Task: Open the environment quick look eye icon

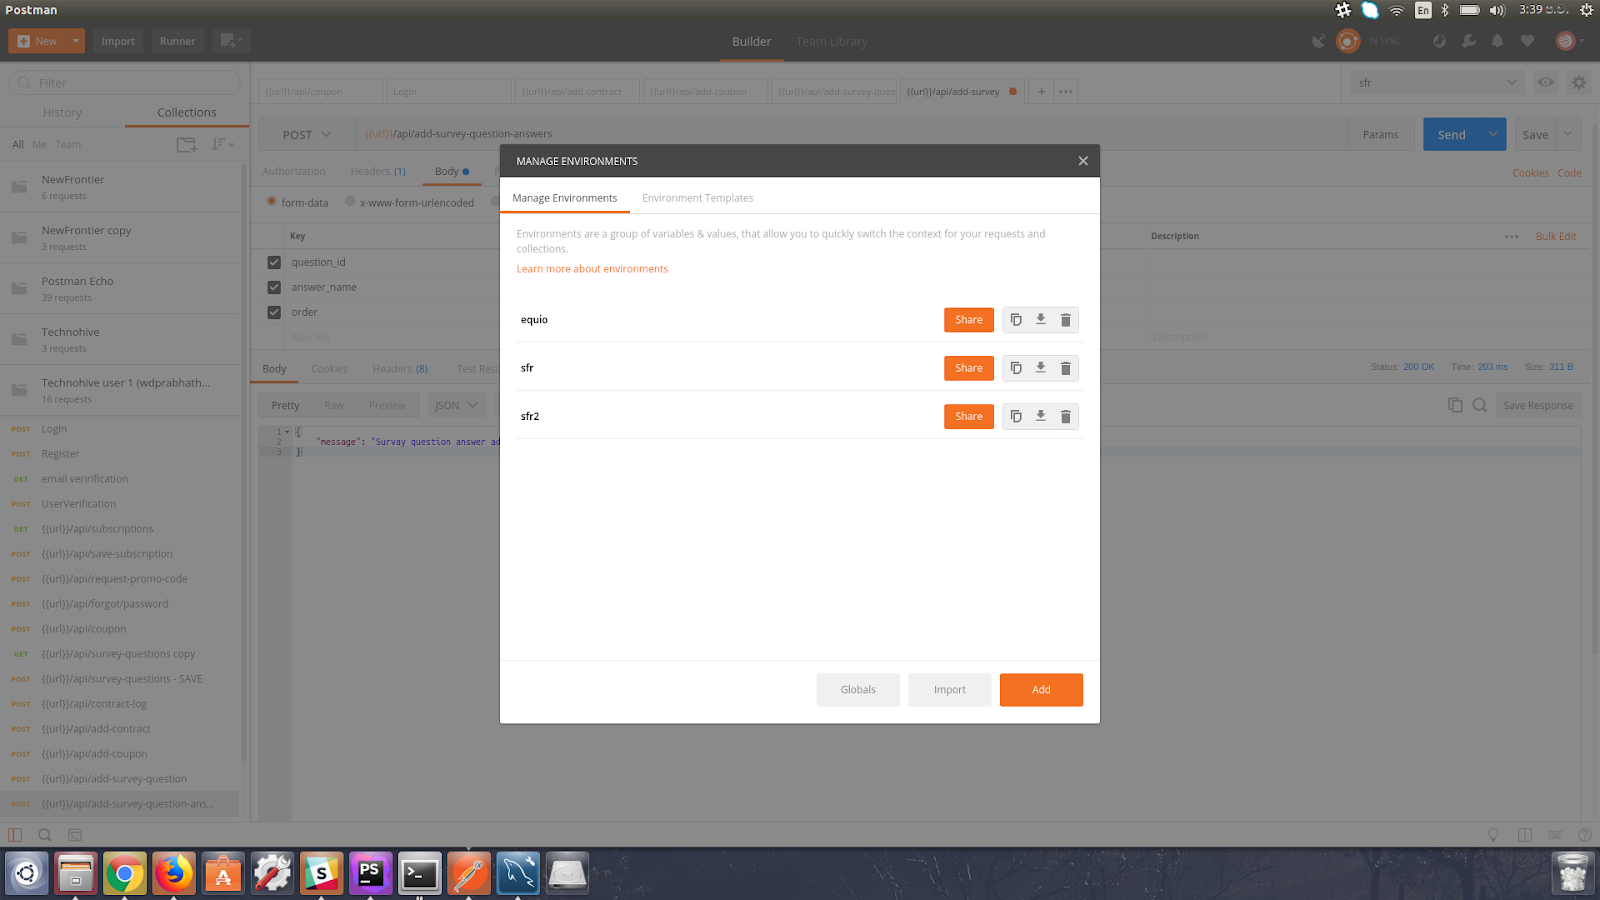Action: point(1545,82)
